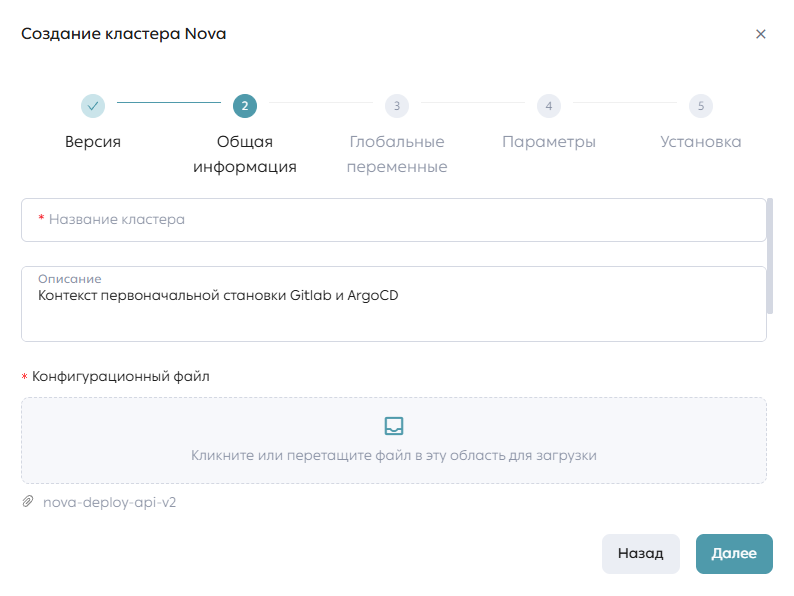Click the form's vertical scrollbar
The height and width of the screenshot is (596, 794).
[x=770, y=256]
